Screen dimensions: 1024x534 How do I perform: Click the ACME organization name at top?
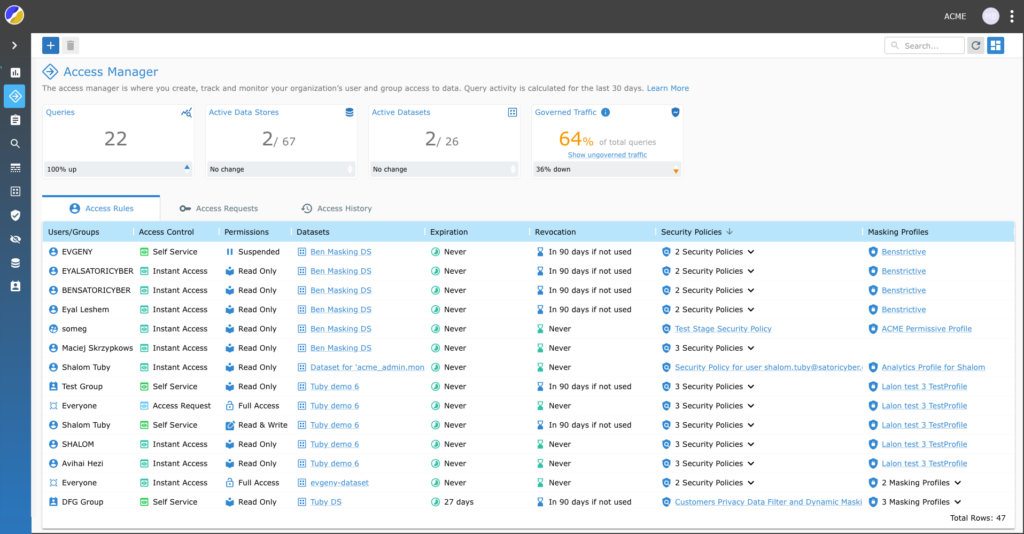coord(955,16)
